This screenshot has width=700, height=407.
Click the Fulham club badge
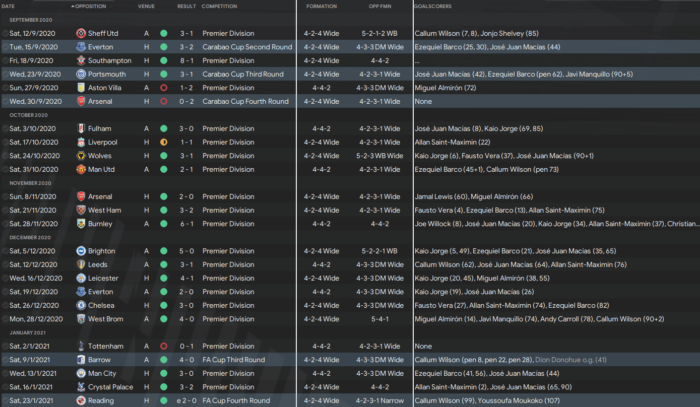click(x=81, y=129)
